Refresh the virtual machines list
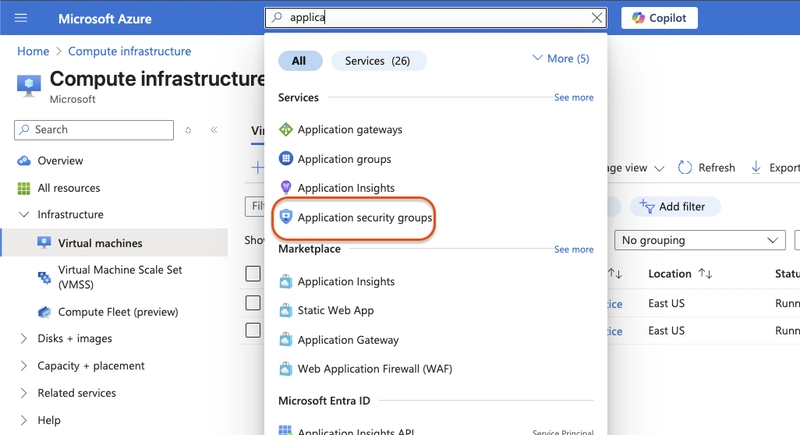 (707, 168)
